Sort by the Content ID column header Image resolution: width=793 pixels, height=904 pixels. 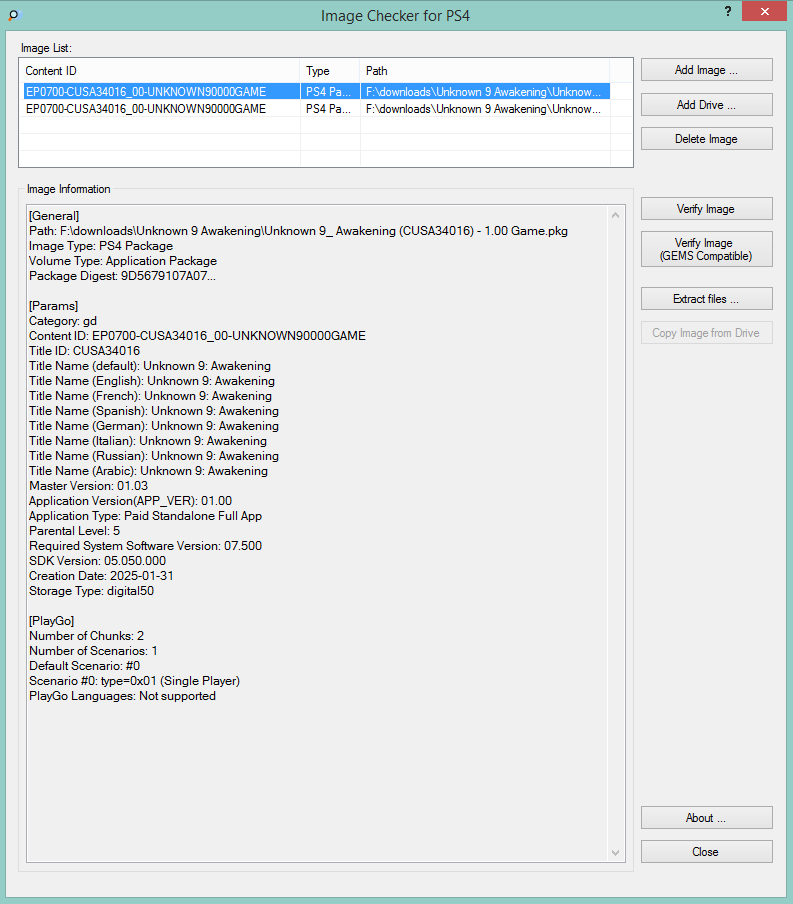[x=160, y=71]
